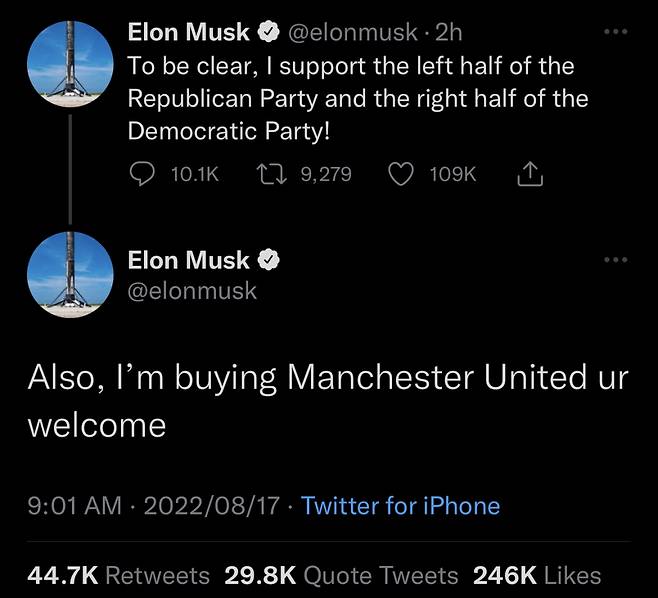The image size is (658, 598).
Task: Tap the share icon on the first tweet
Action: [x=529, y=175]
